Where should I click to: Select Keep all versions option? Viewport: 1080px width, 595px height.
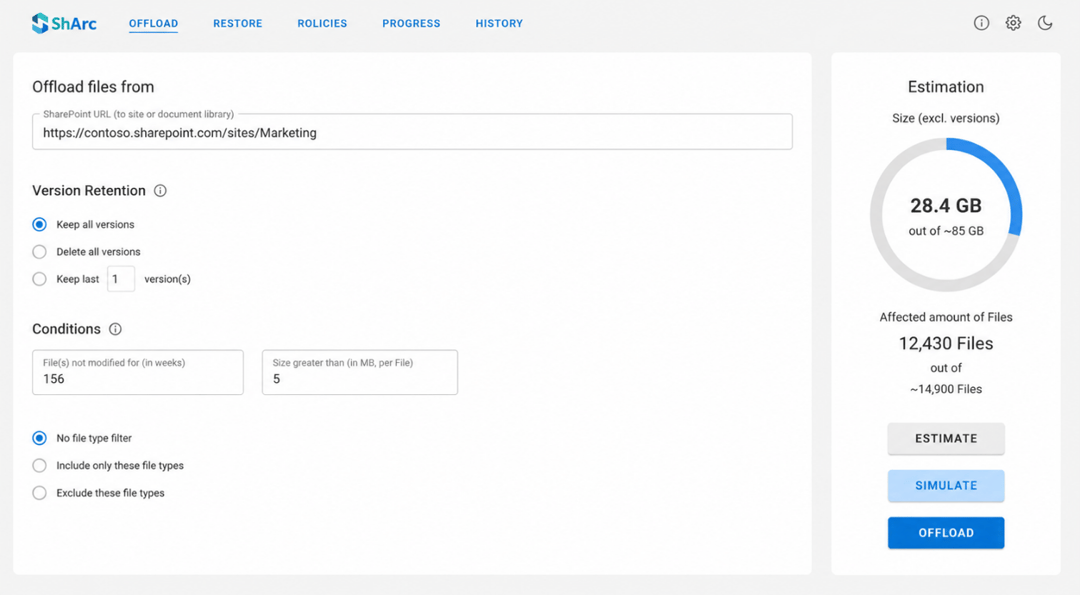click(x=40, y=225)
